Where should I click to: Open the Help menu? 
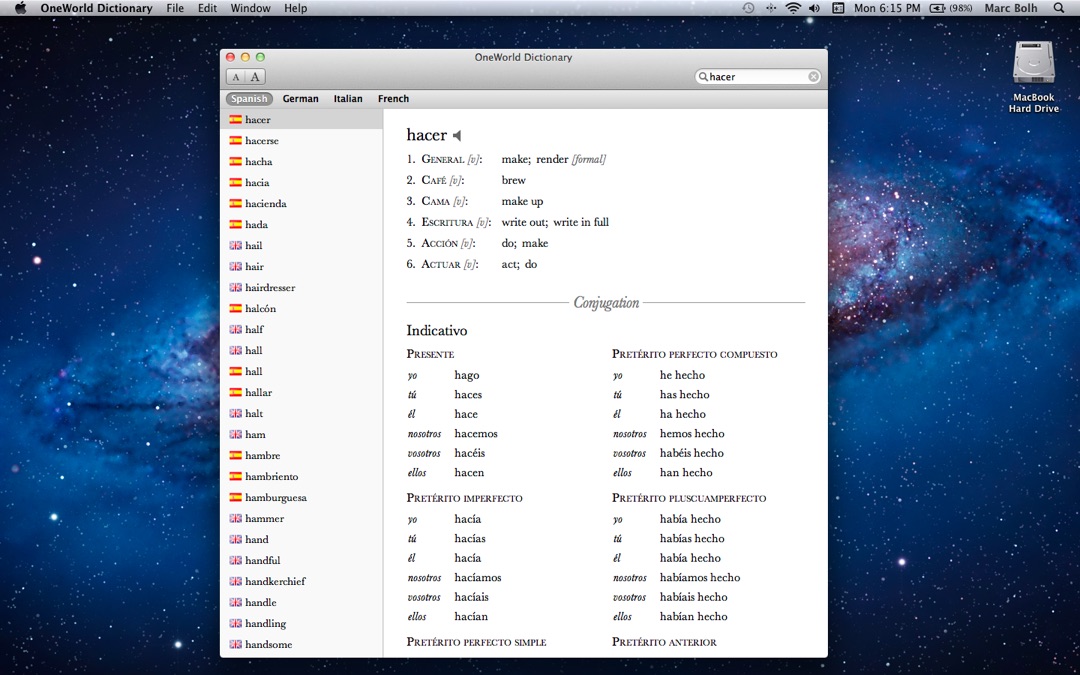click(295, 8)
